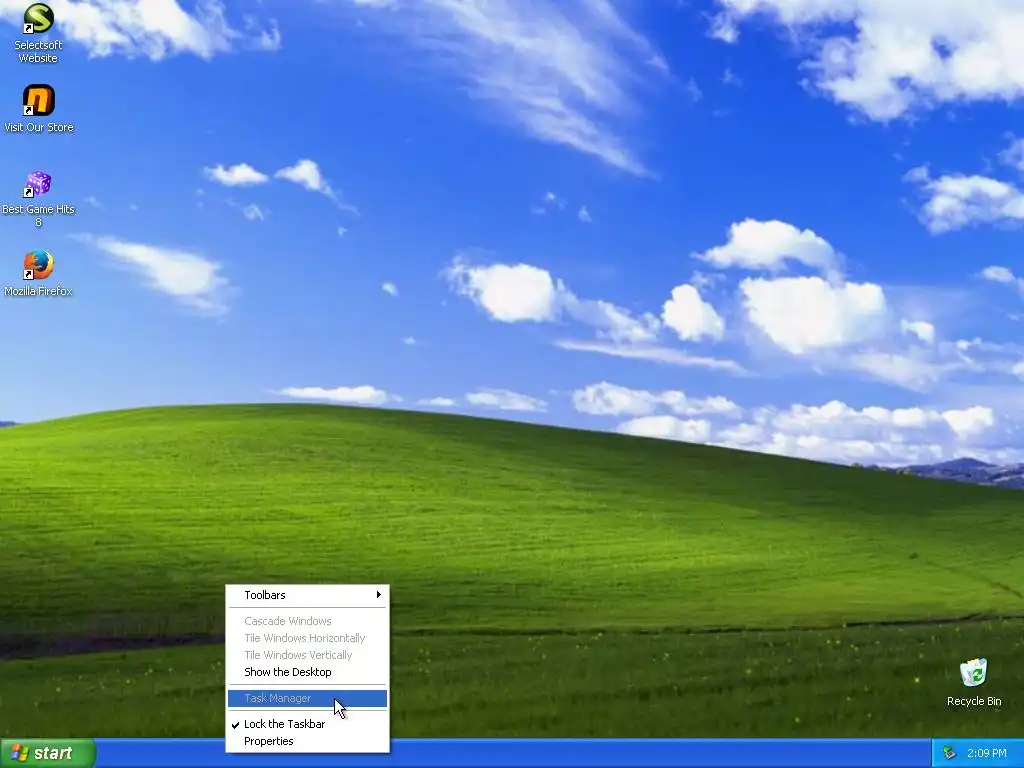1024x768 pixels.
Task: Expand the Toolbars submenu
Action: pyautogui.click(x=308, y=595)
